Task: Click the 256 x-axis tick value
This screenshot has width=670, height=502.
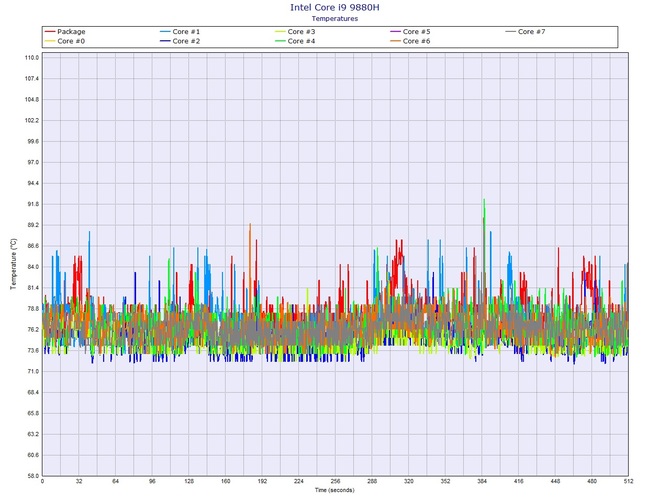Action: pos(335,481)
